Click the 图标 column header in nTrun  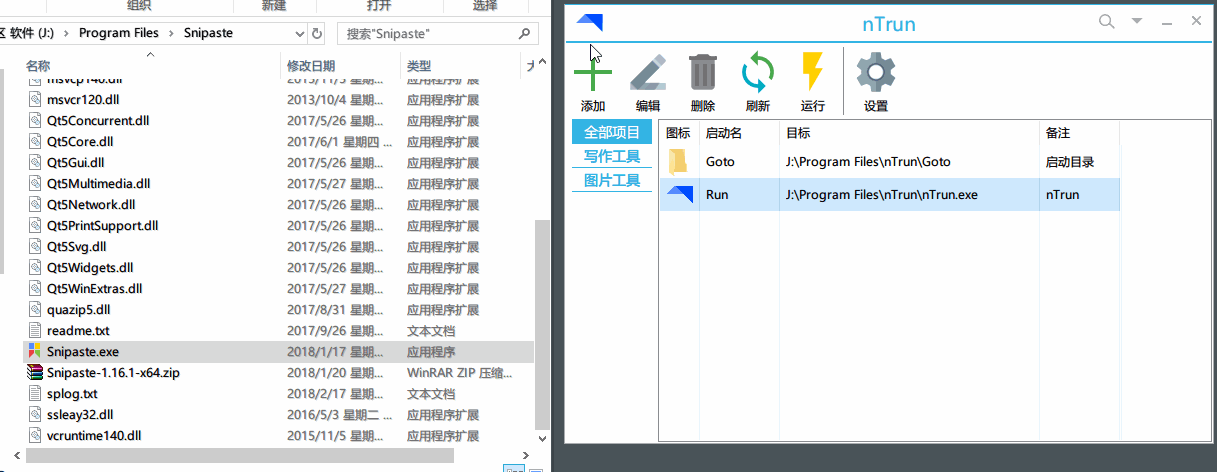pyautogui.click(x=678, y=133)
